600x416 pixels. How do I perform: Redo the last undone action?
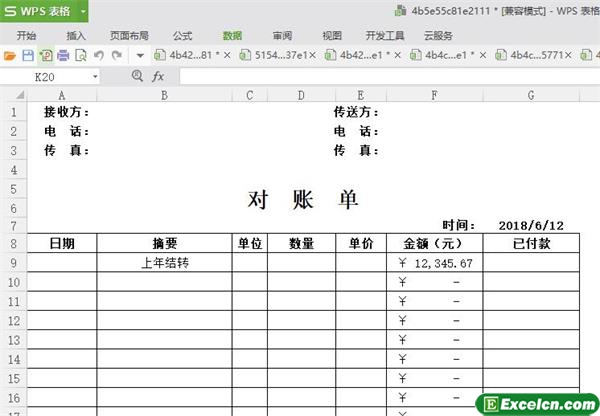tap(116, 56)
